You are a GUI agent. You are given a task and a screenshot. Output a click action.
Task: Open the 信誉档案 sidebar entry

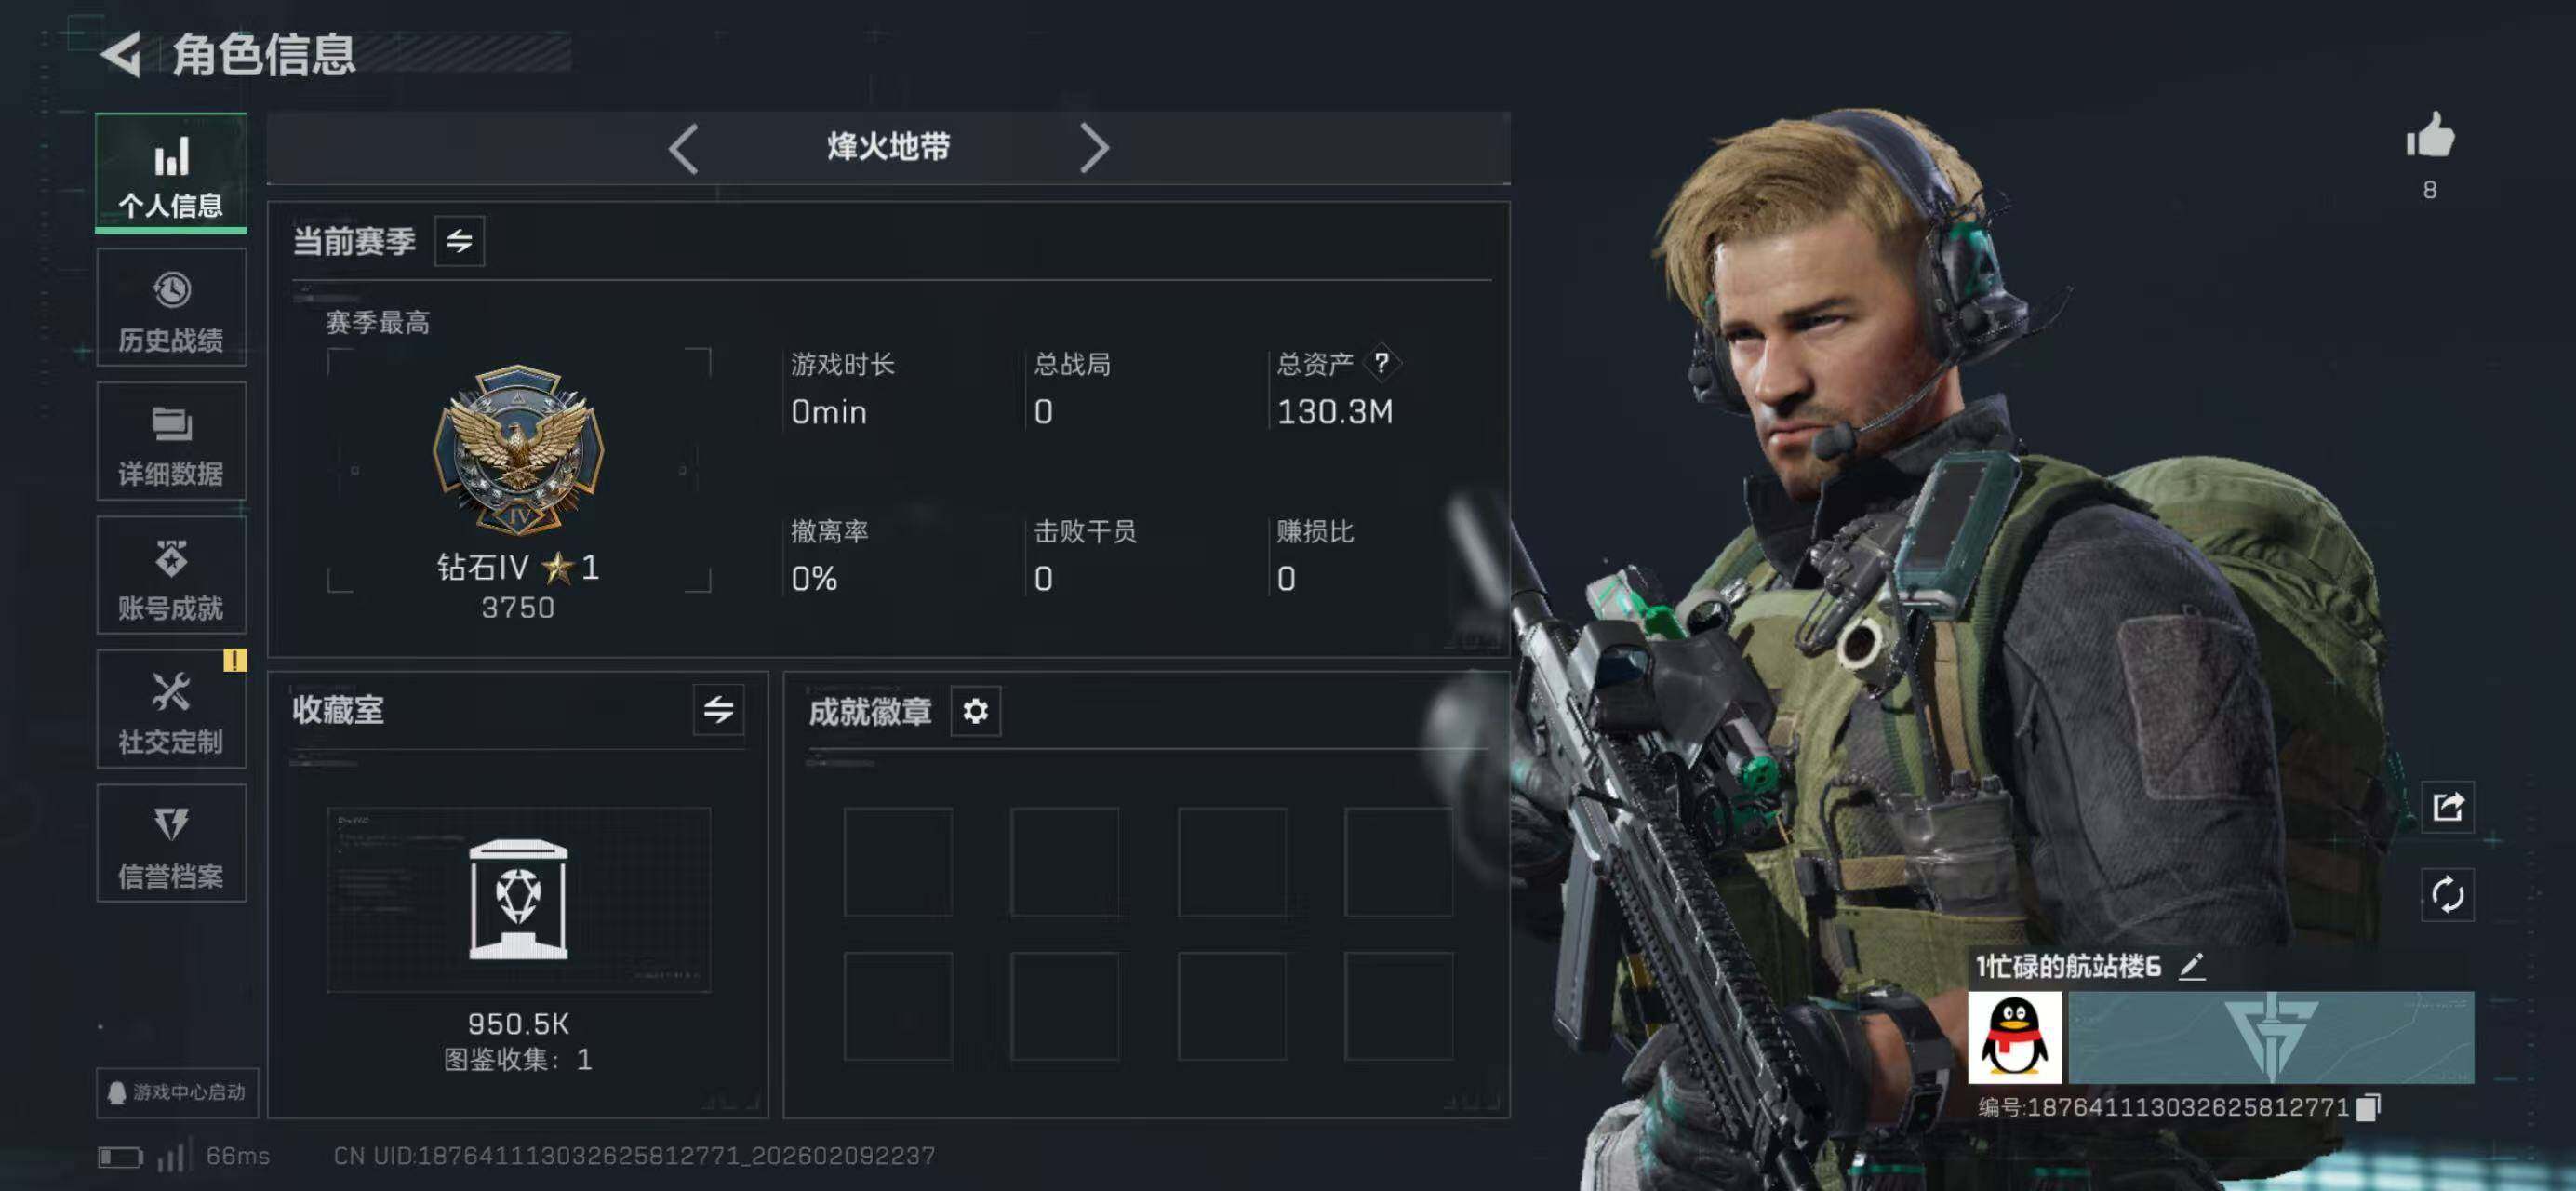pos(171,843)
